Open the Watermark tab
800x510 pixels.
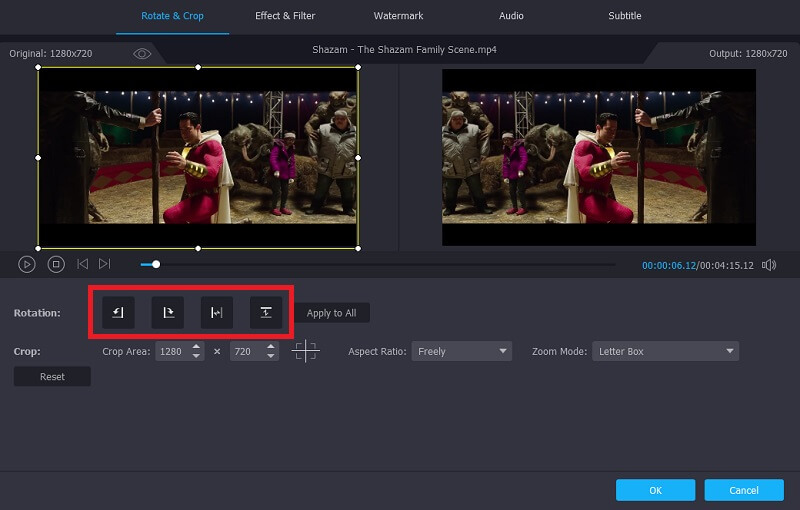(x=398, y=16)
